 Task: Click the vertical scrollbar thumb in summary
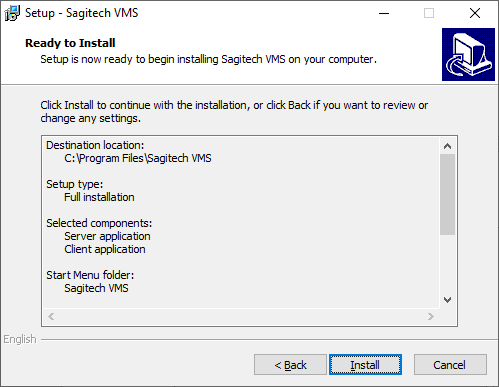[447, 194]
